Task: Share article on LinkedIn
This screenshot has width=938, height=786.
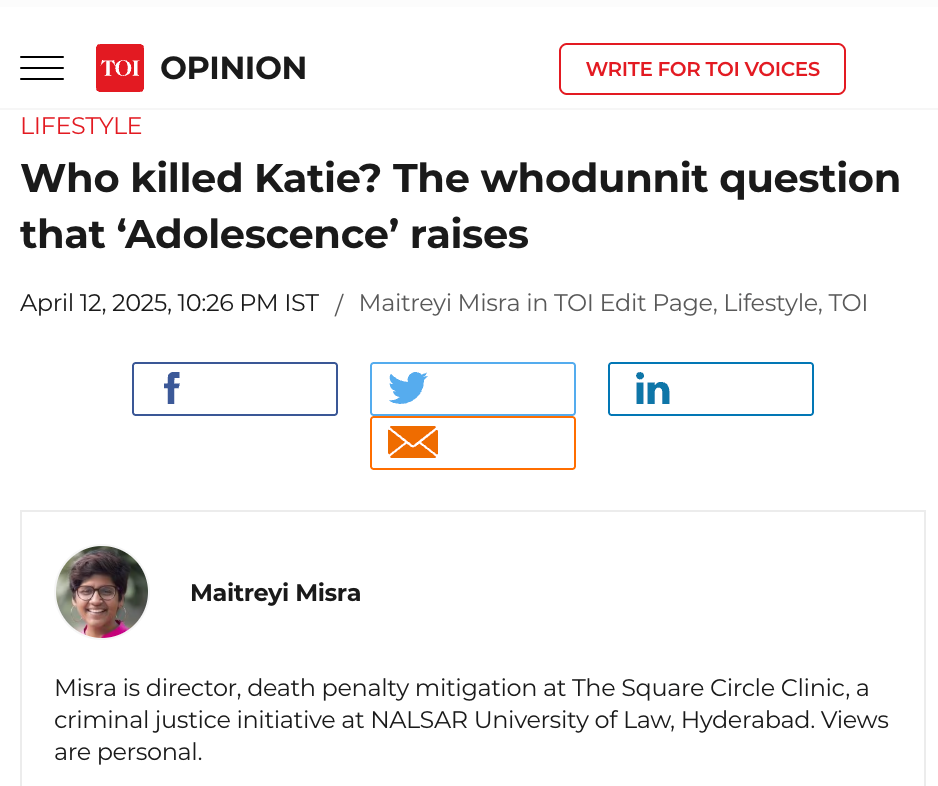Action: (x=710, y=389)
